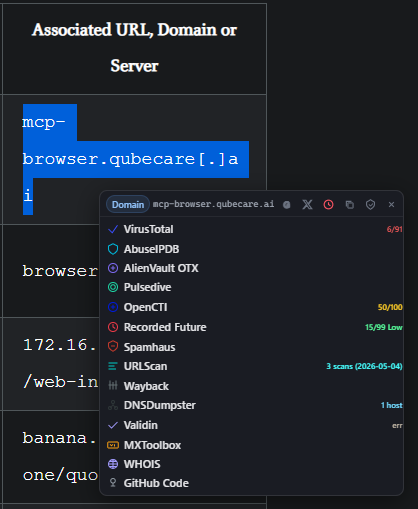Screen dimensions: 418x509
Task: Click the OpenCTI blue circle icon
Action: pyautogui.click(x=113, y=307)
